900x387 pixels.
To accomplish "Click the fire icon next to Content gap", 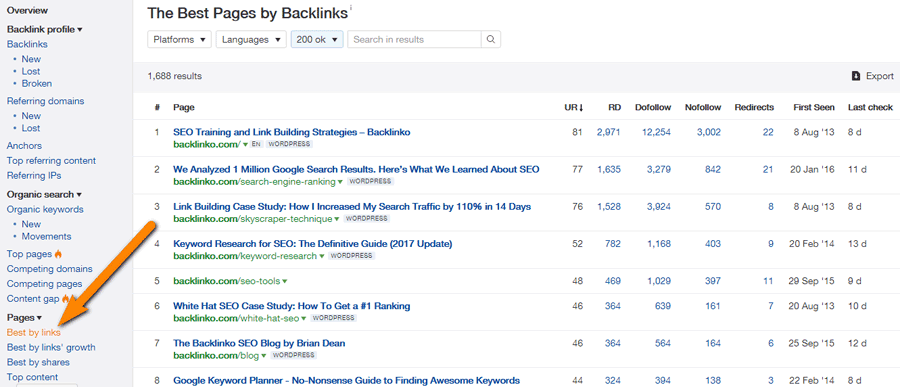I will coord(65,299).
